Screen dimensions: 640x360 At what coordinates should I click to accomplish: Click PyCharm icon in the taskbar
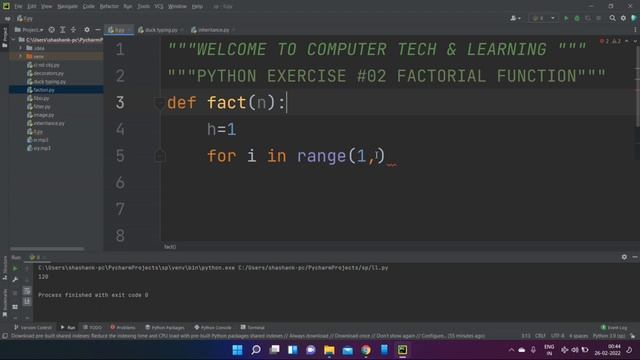[x=402, y=350]
